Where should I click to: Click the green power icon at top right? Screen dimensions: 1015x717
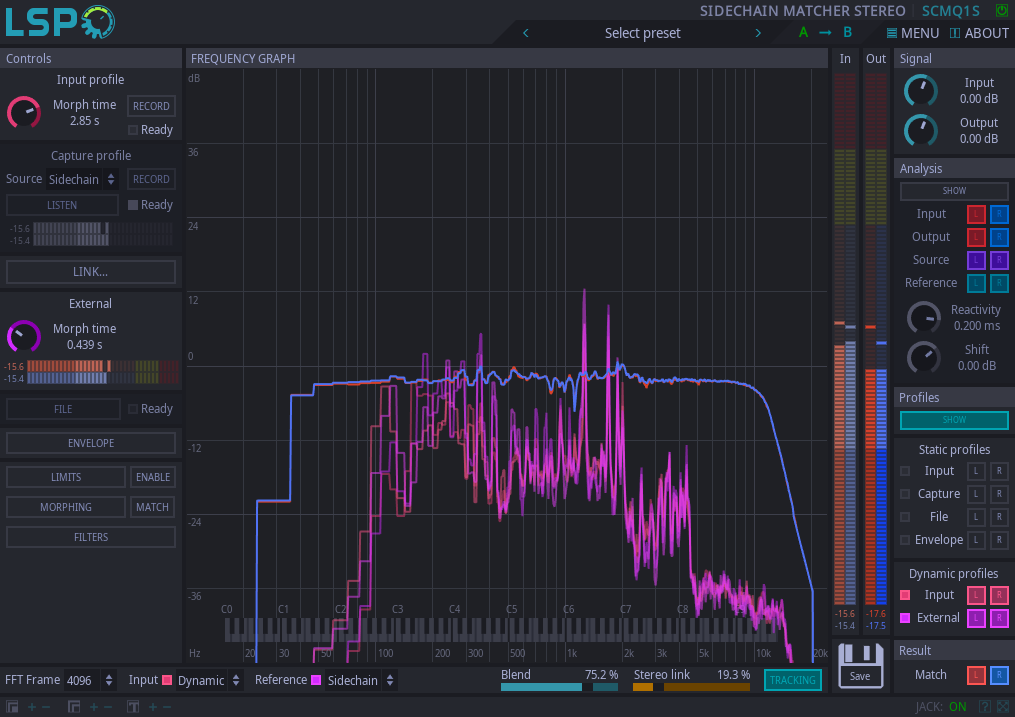[1001, 10]
